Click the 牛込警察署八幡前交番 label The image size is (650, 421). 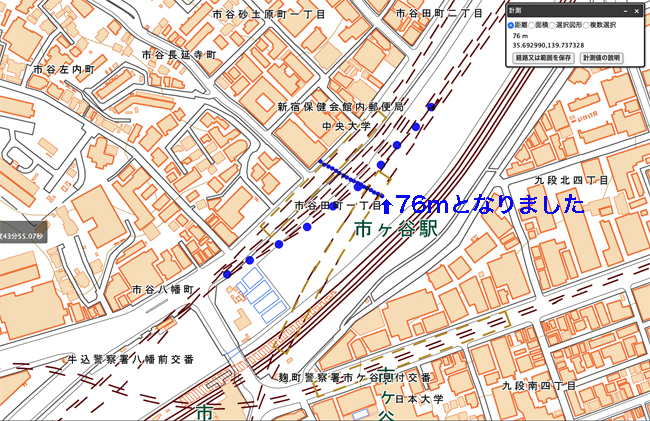point(131,359)
